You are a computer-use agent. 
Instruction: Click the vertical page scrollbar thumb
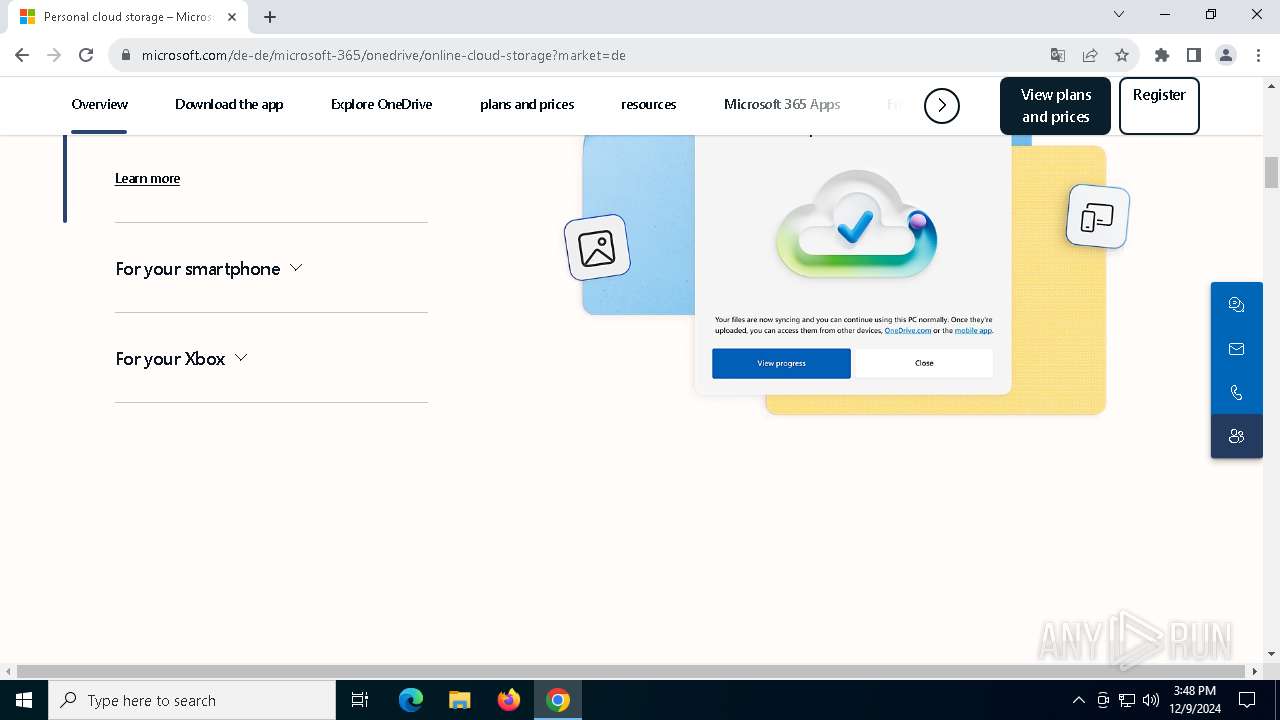click(x=1271, y=172)
